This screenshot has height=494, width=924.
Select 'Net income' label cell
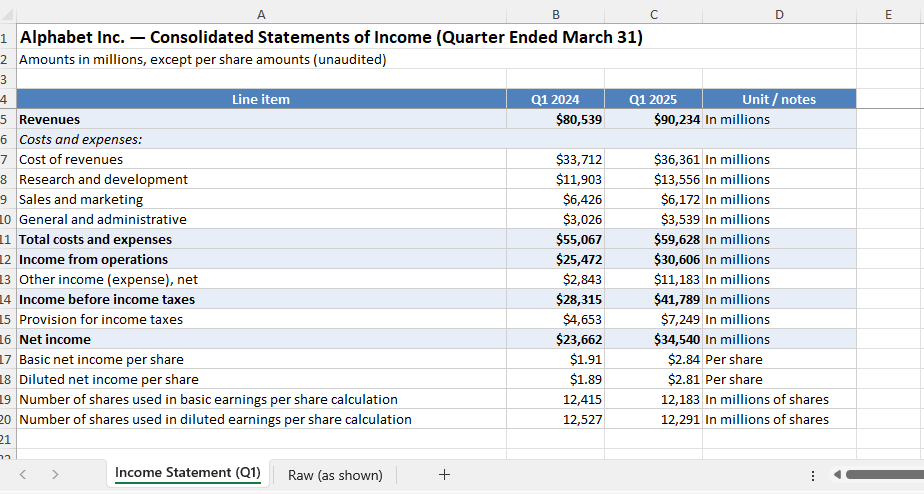(x=261, y=340)
